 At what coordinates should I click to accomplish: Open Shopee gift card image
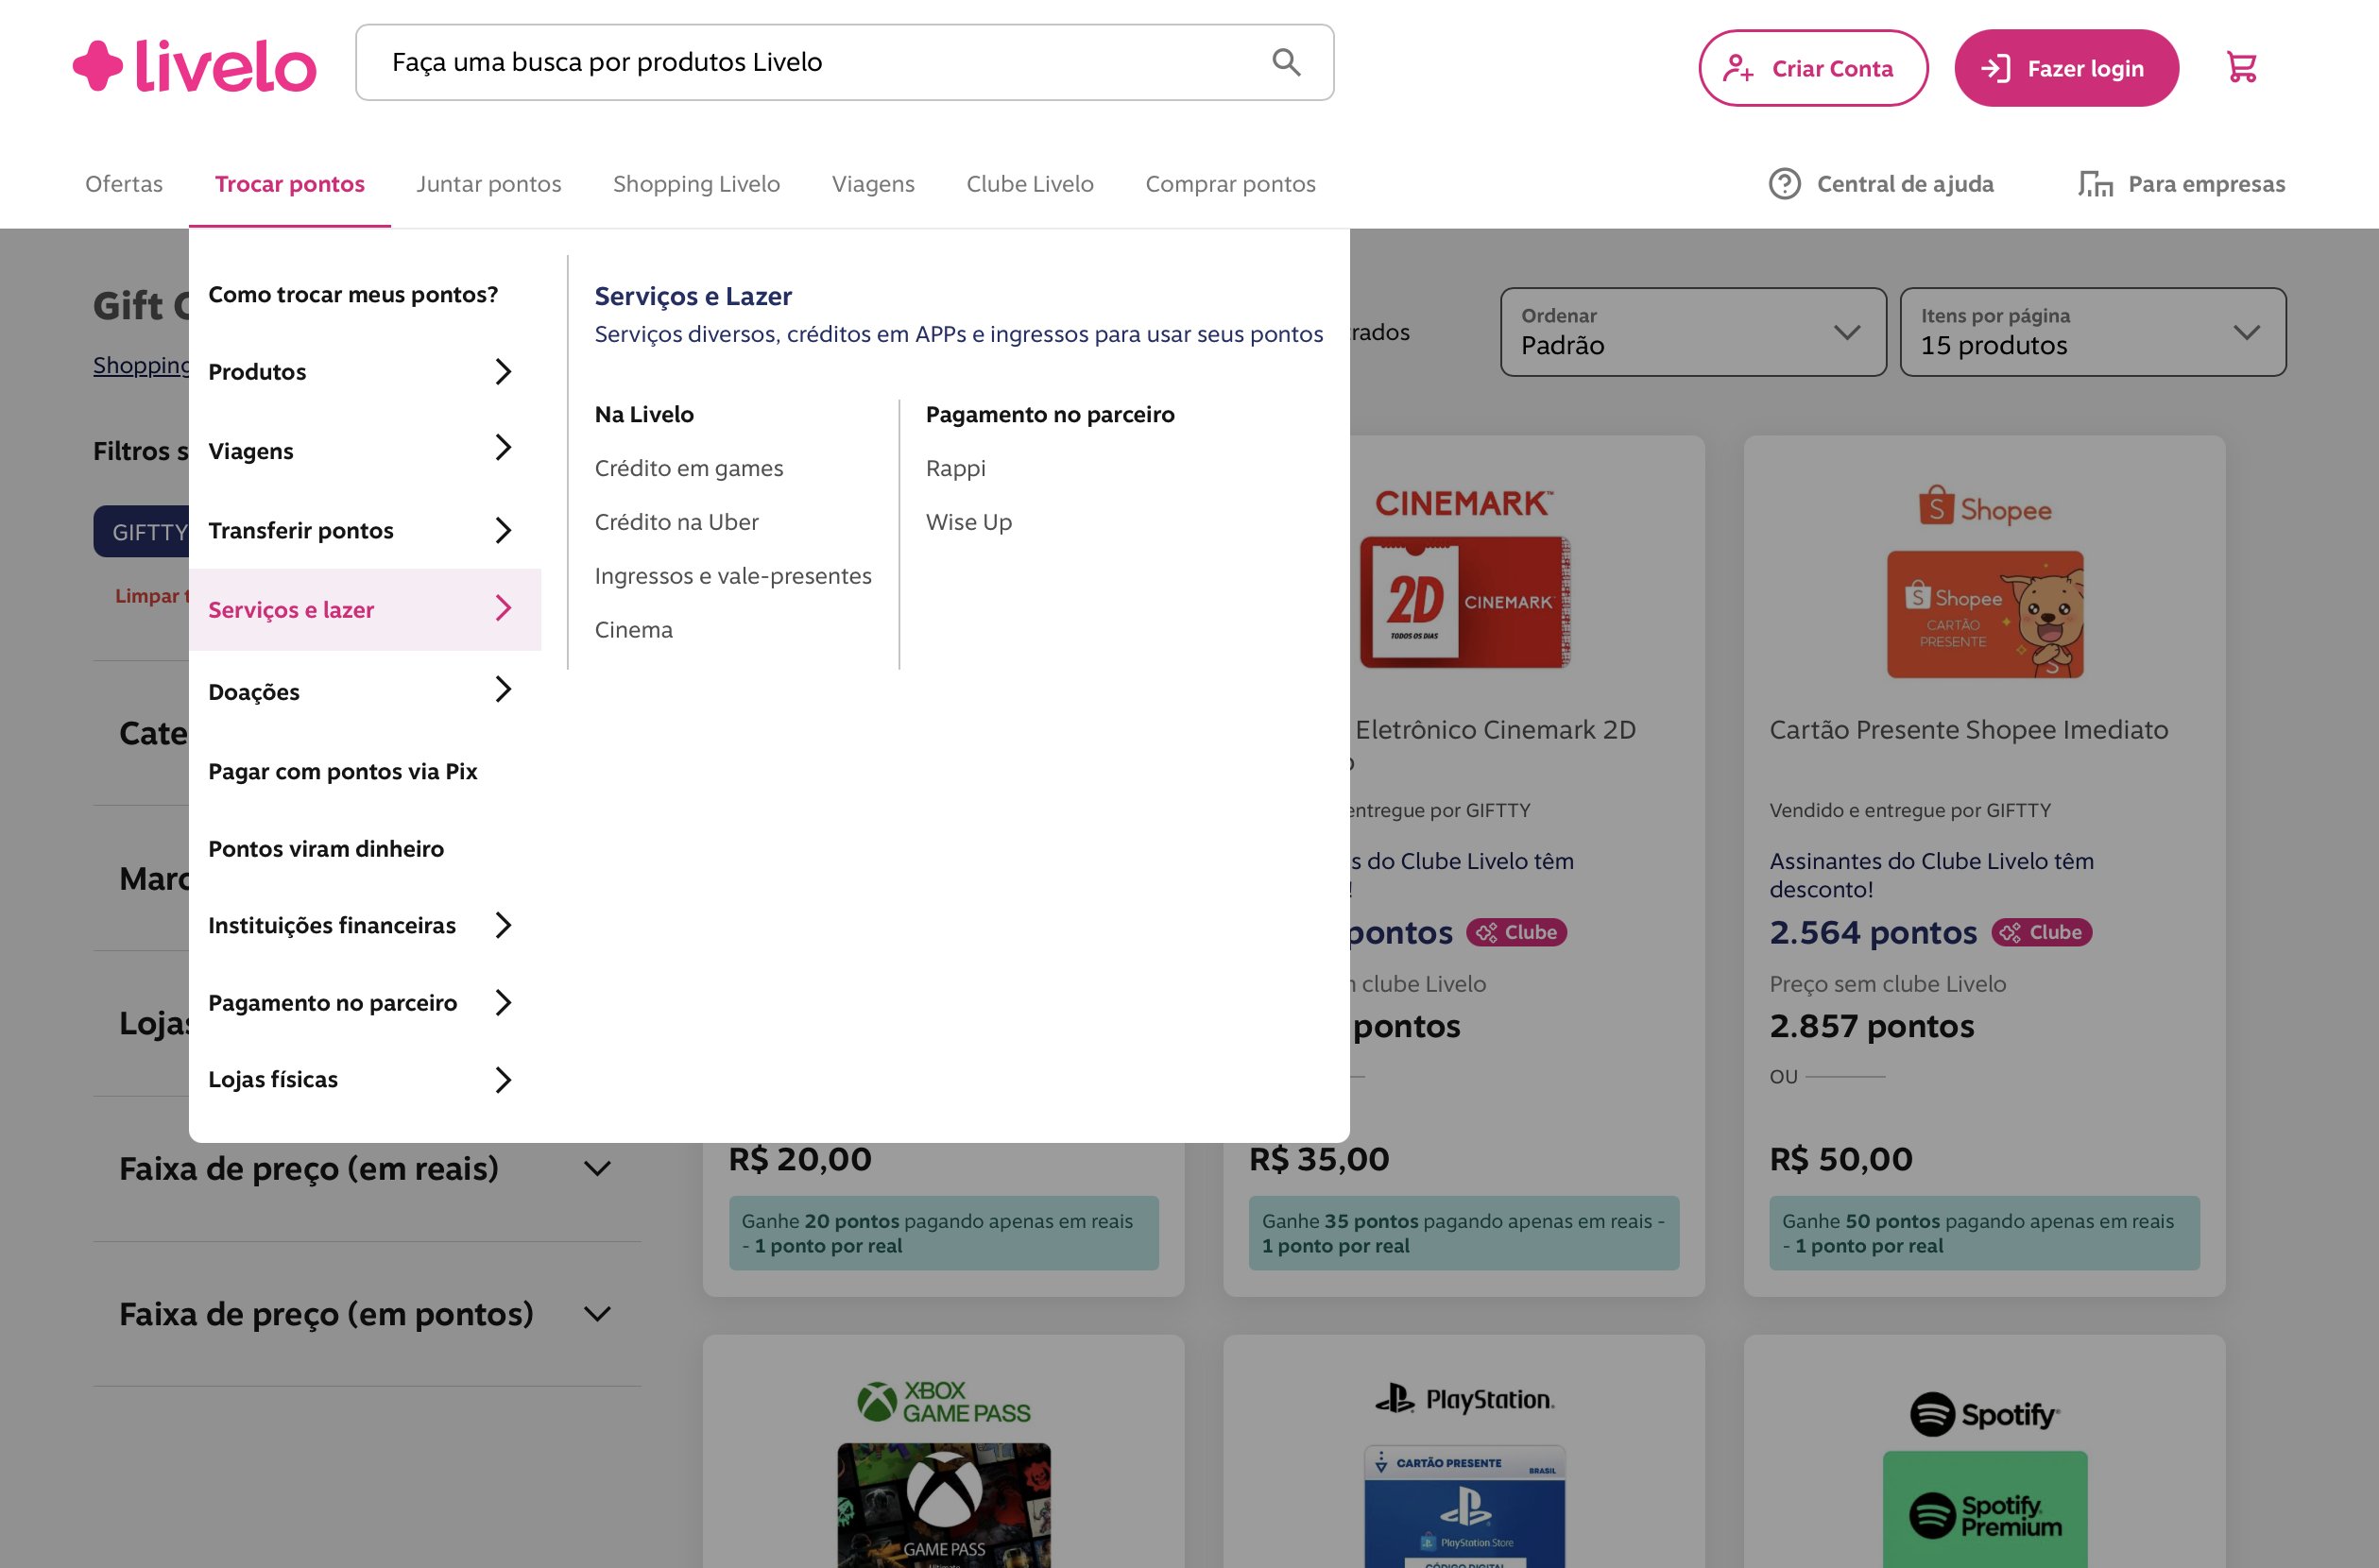pos(1985,614)
